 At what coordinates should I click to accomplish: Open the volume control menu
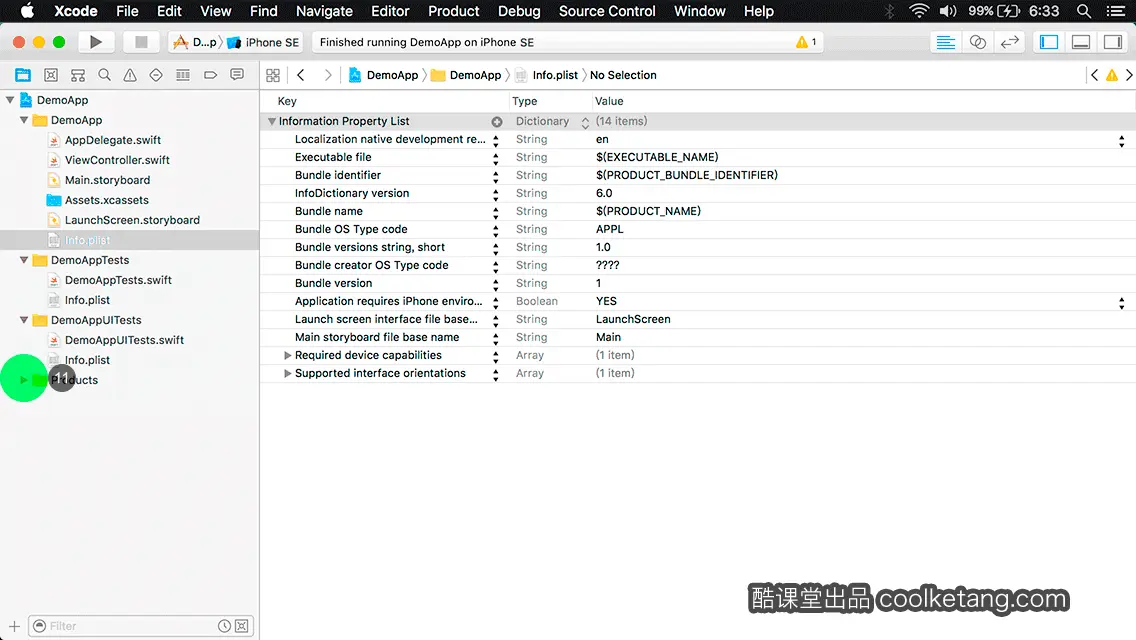(x=948, y=11)
